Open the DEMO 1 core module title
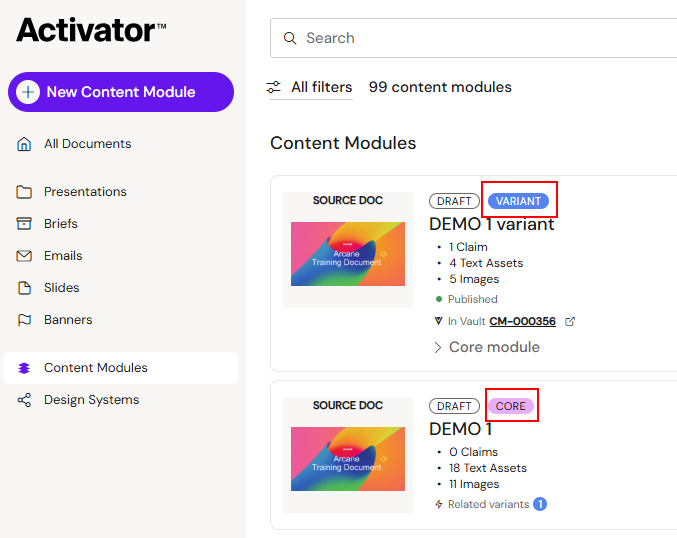Viewport: 677px width, 538px height. 460,429
